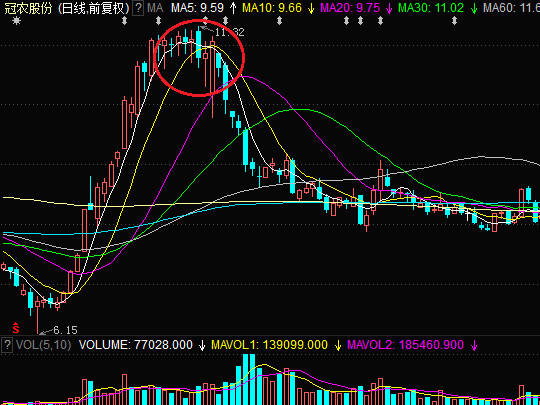The height and width of the screenshot is (405, 540).
Task: Click the magenta MAVOL2: 185460.900 value
Action: click(405, 344)
